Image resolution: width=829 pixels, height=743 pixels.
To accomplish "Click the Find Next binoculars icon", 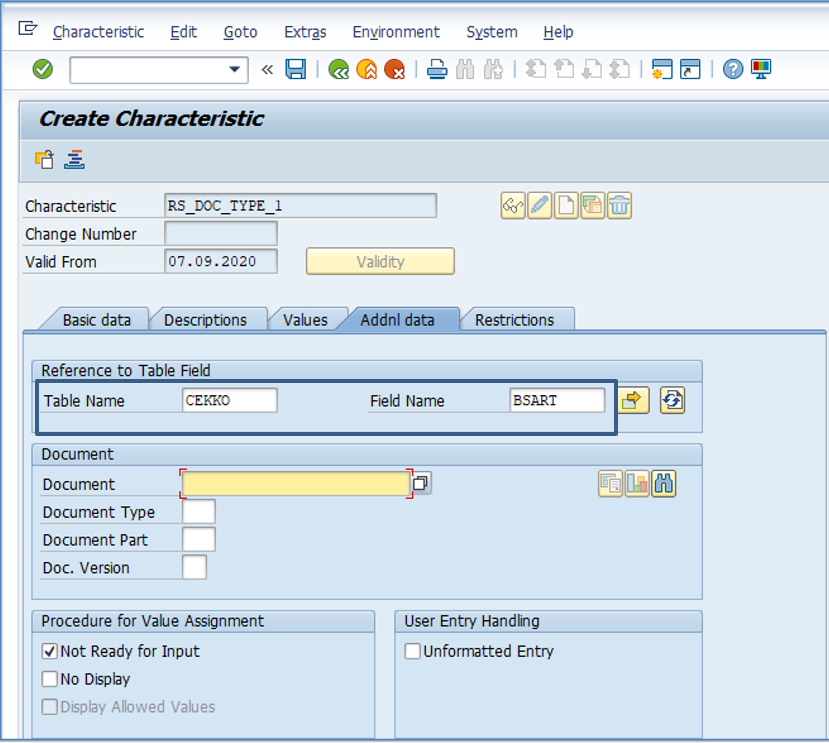I will pyautogui.click(x=493, y=69).
